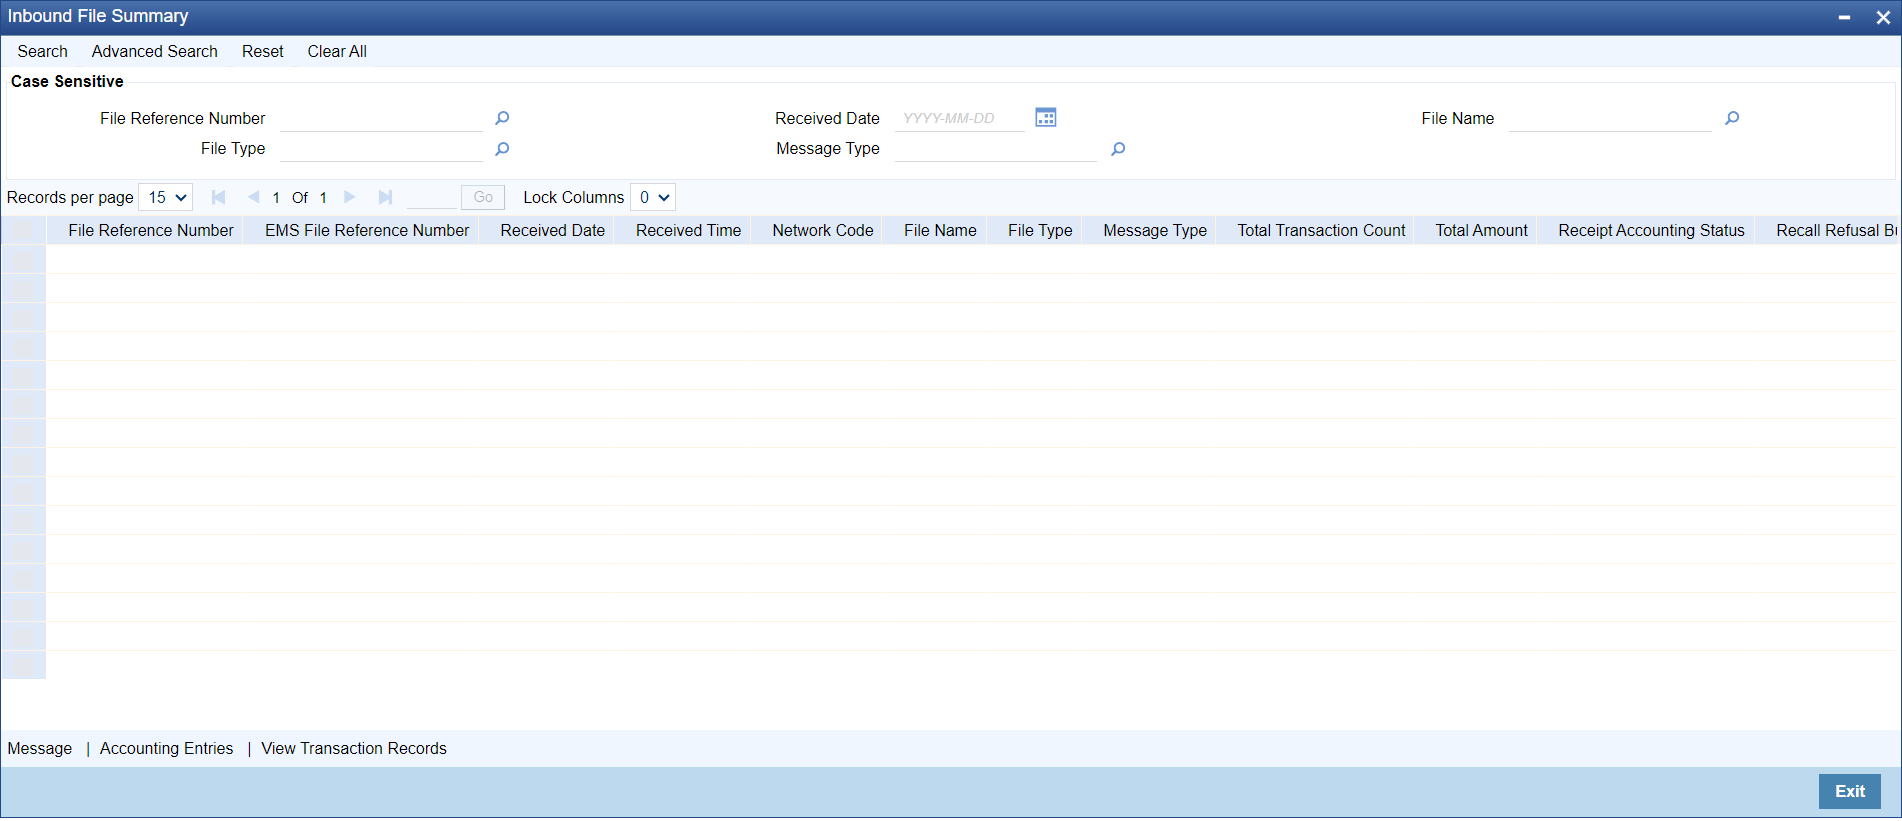
Task: Click the Network Code column header
Action: (x=823, y=230)
